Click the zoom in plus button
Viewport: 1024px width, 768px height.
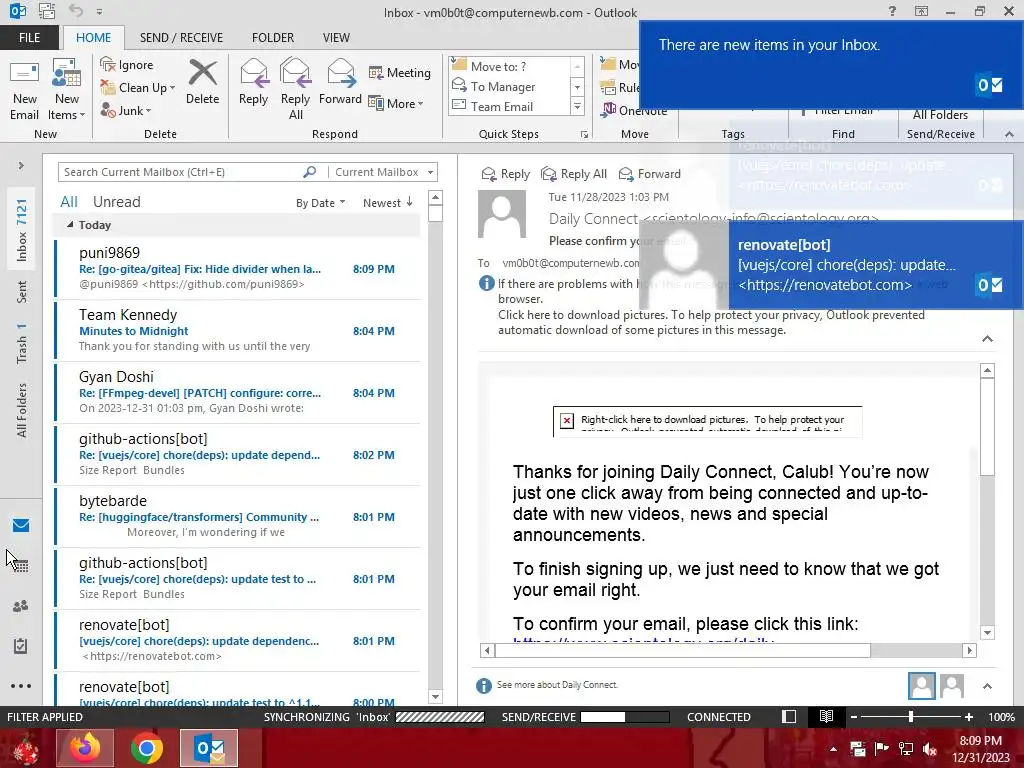click(969, 716)
